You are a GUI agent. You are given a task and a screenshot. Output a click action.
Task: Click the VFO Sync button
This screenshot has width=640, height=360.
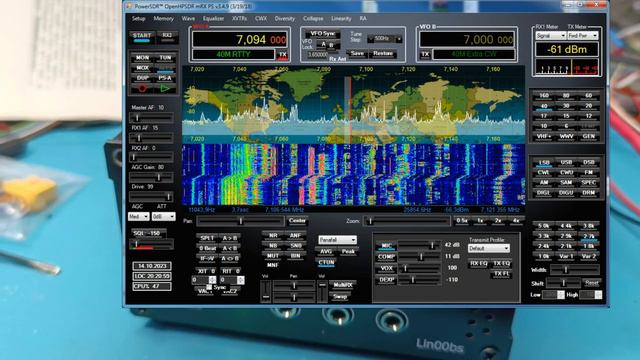[322, 34]
